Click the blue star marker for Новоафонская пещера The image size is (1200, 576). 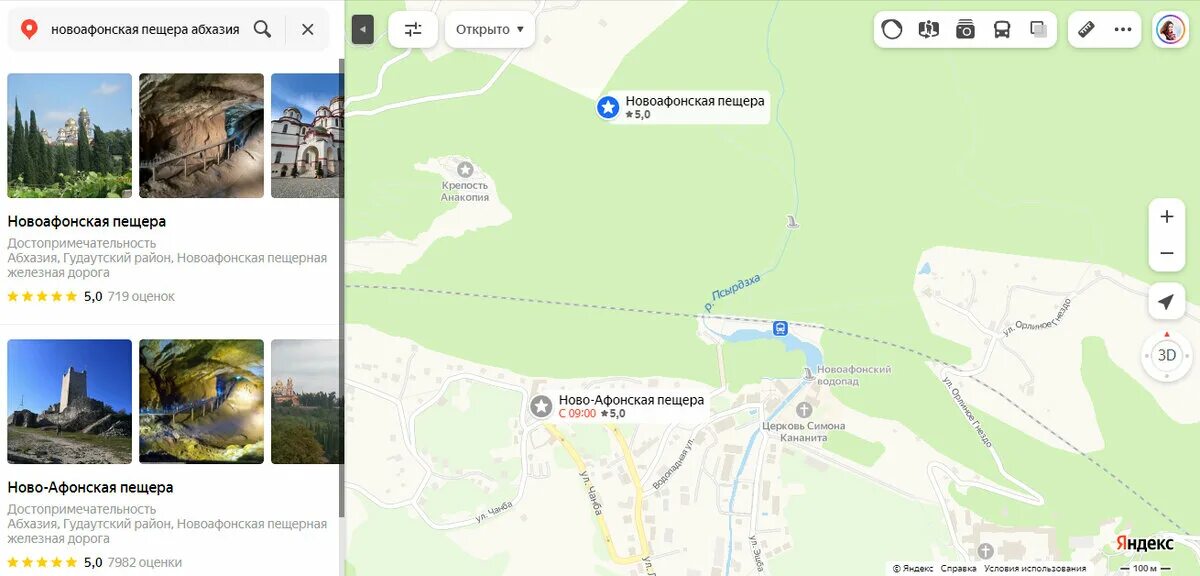tap(608, 107)
